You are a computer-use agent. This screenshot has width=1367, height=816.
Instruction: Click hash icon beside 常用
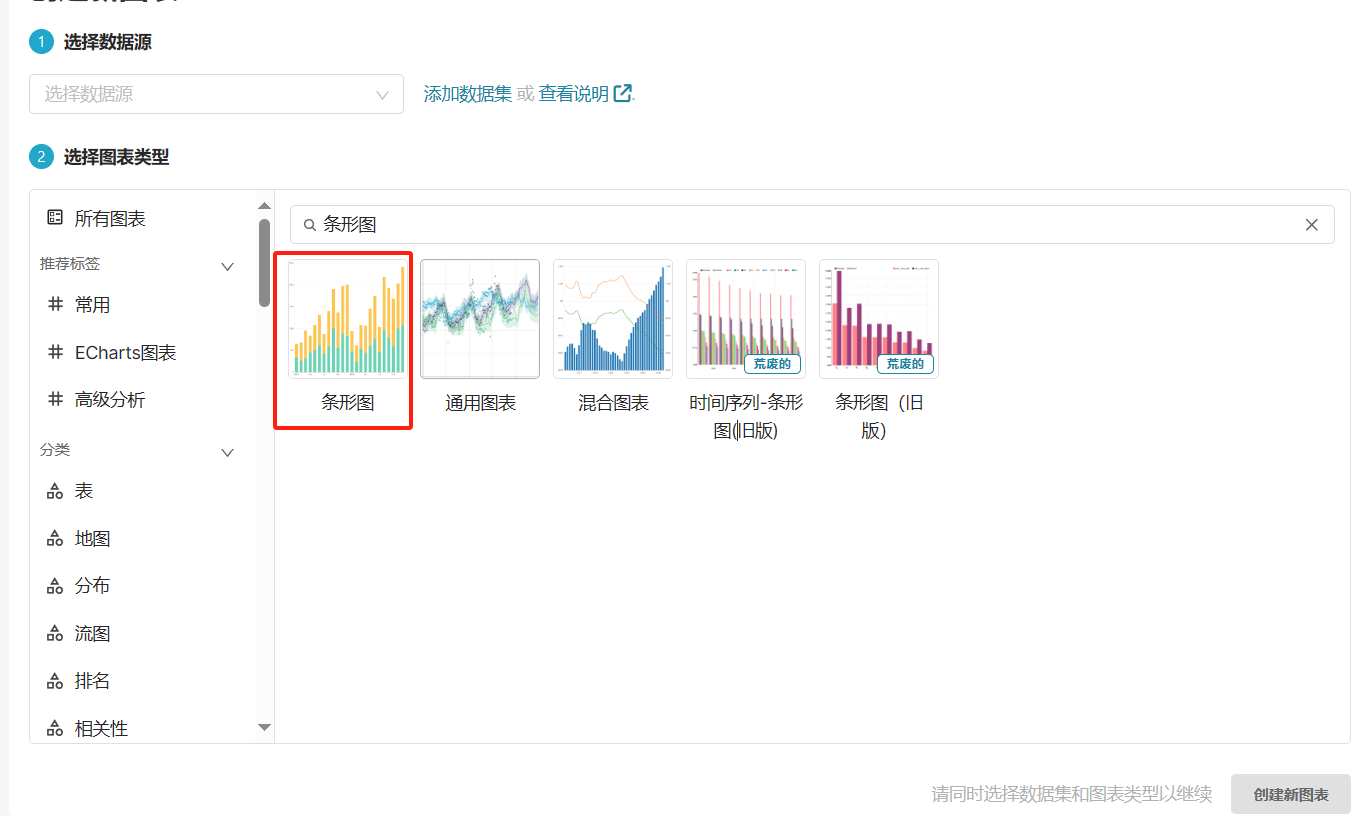pos(55,304)
